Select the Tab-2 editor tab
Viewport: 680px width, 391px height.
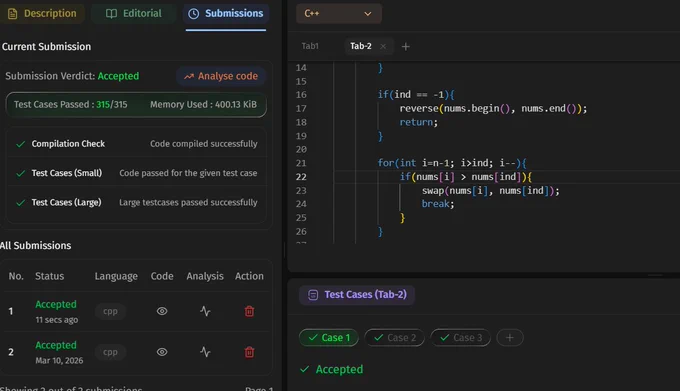[x=361, y=46]
